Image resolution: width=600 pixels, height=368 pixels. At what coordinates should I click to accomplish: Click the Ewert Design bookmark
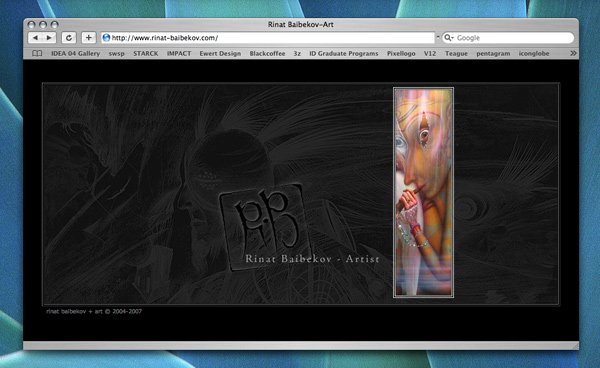click(x=220, y=54)
